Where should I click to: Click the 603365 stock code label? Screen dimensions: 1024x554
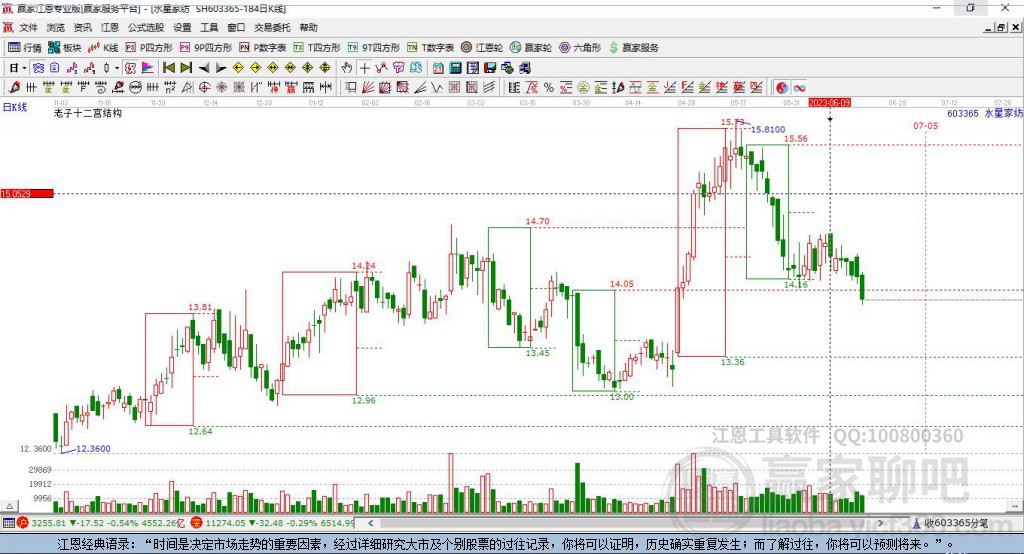[x=963, y=113]
